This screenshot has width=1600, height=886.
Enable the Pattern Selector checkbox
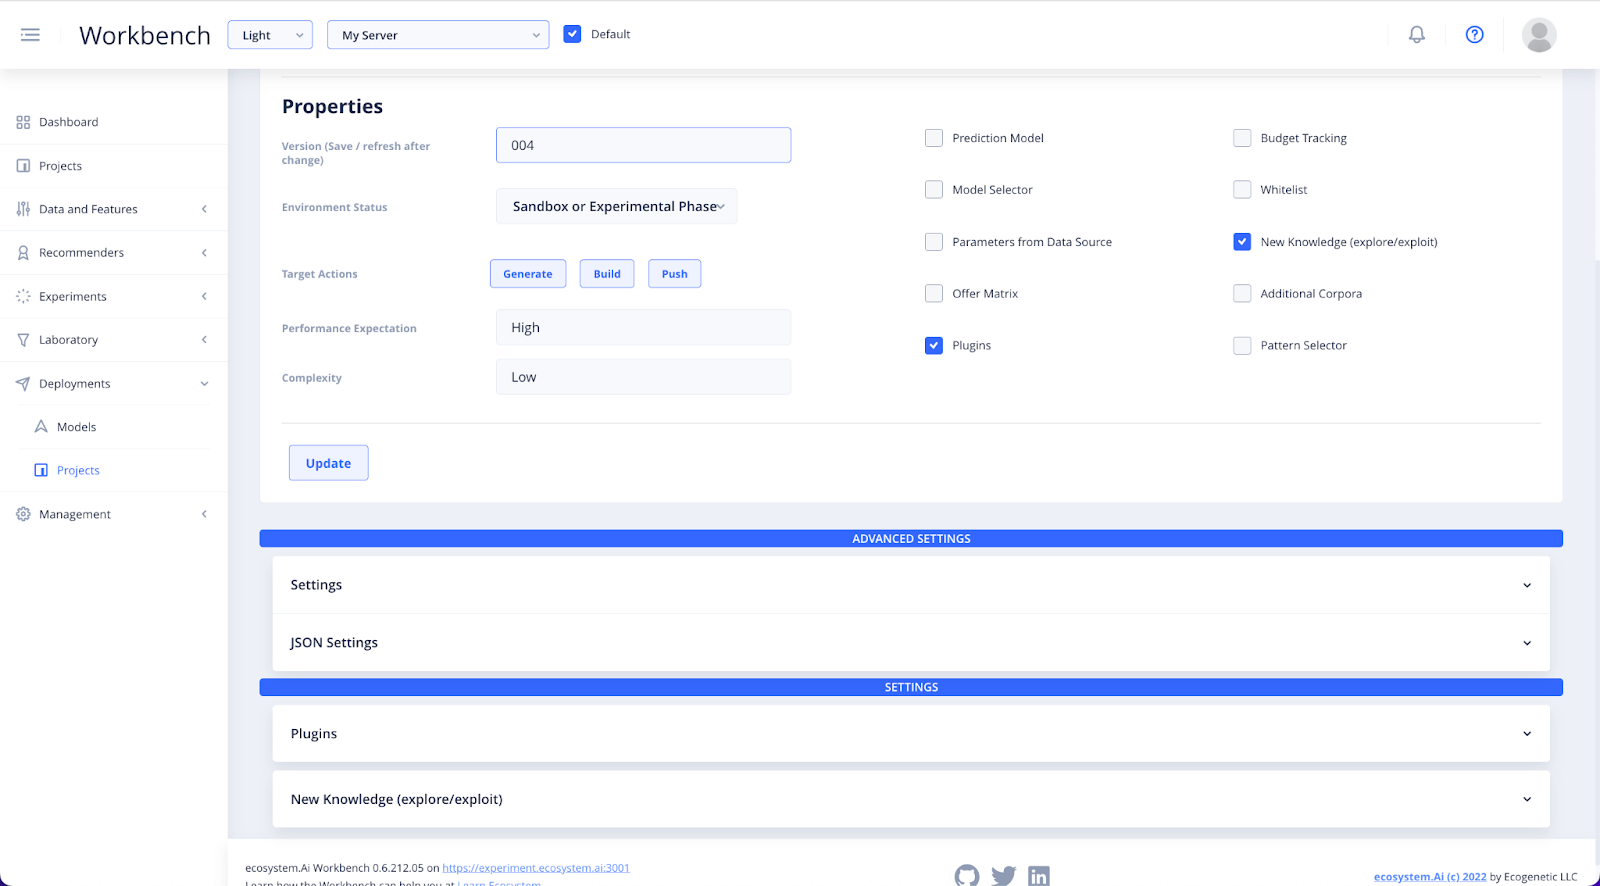click(x=1242, y=346)
